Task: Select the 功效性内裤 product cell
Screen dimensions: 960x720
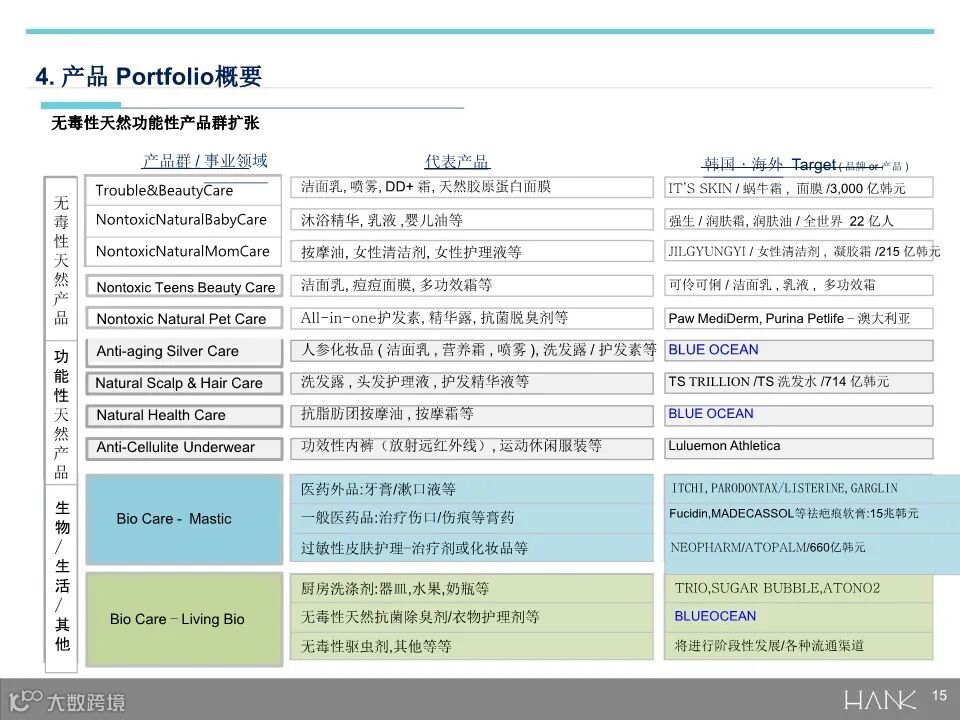Action: click(471, 447)
